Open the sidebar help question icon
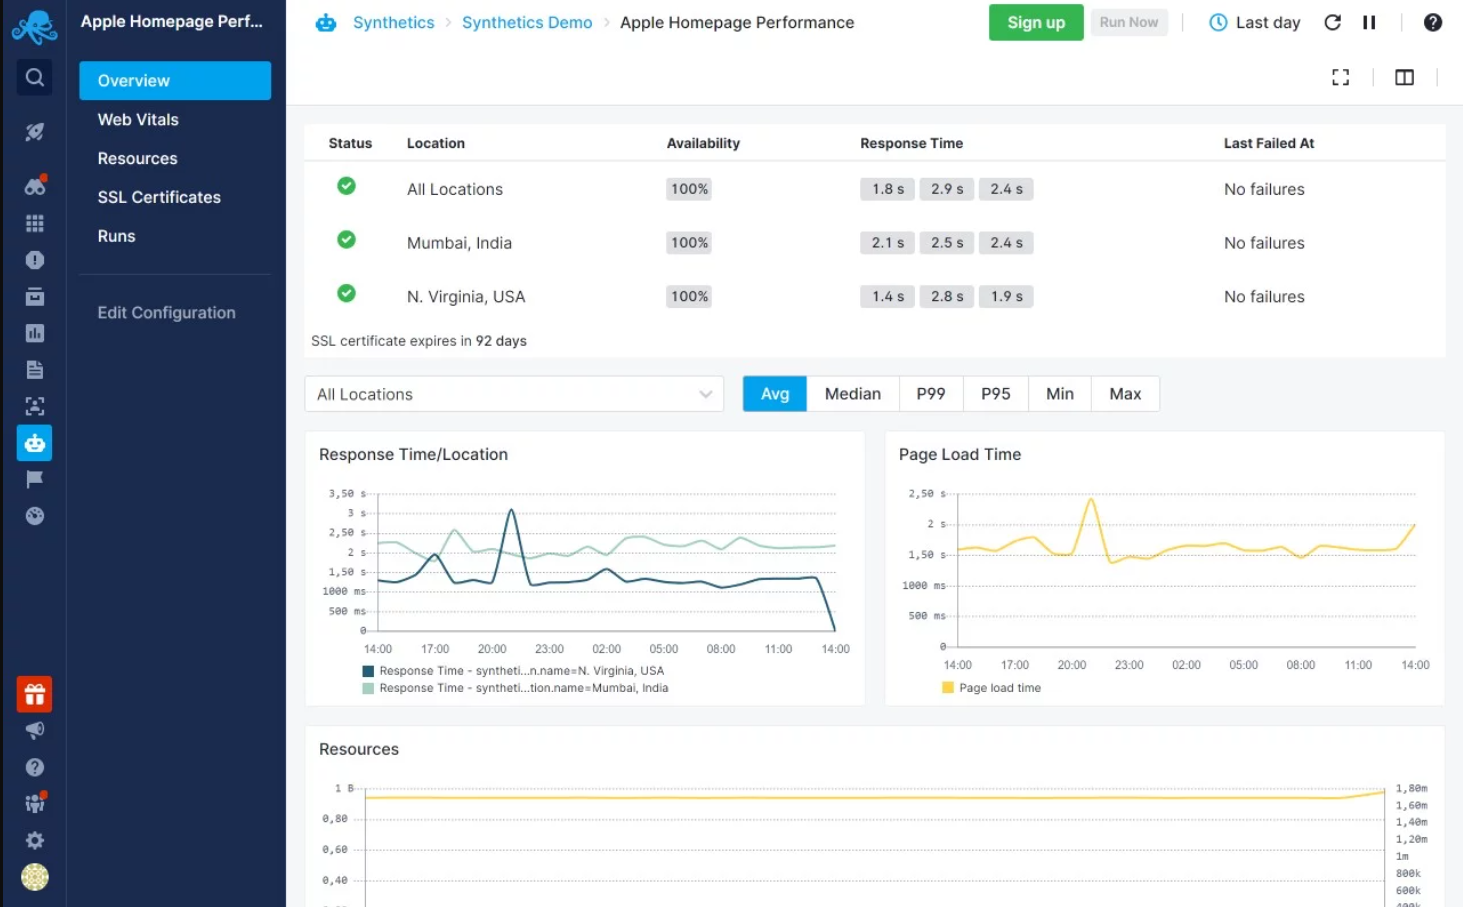The width and height of the screenshot is (1463, 907). pyautogui.click(x=34, y=767)
